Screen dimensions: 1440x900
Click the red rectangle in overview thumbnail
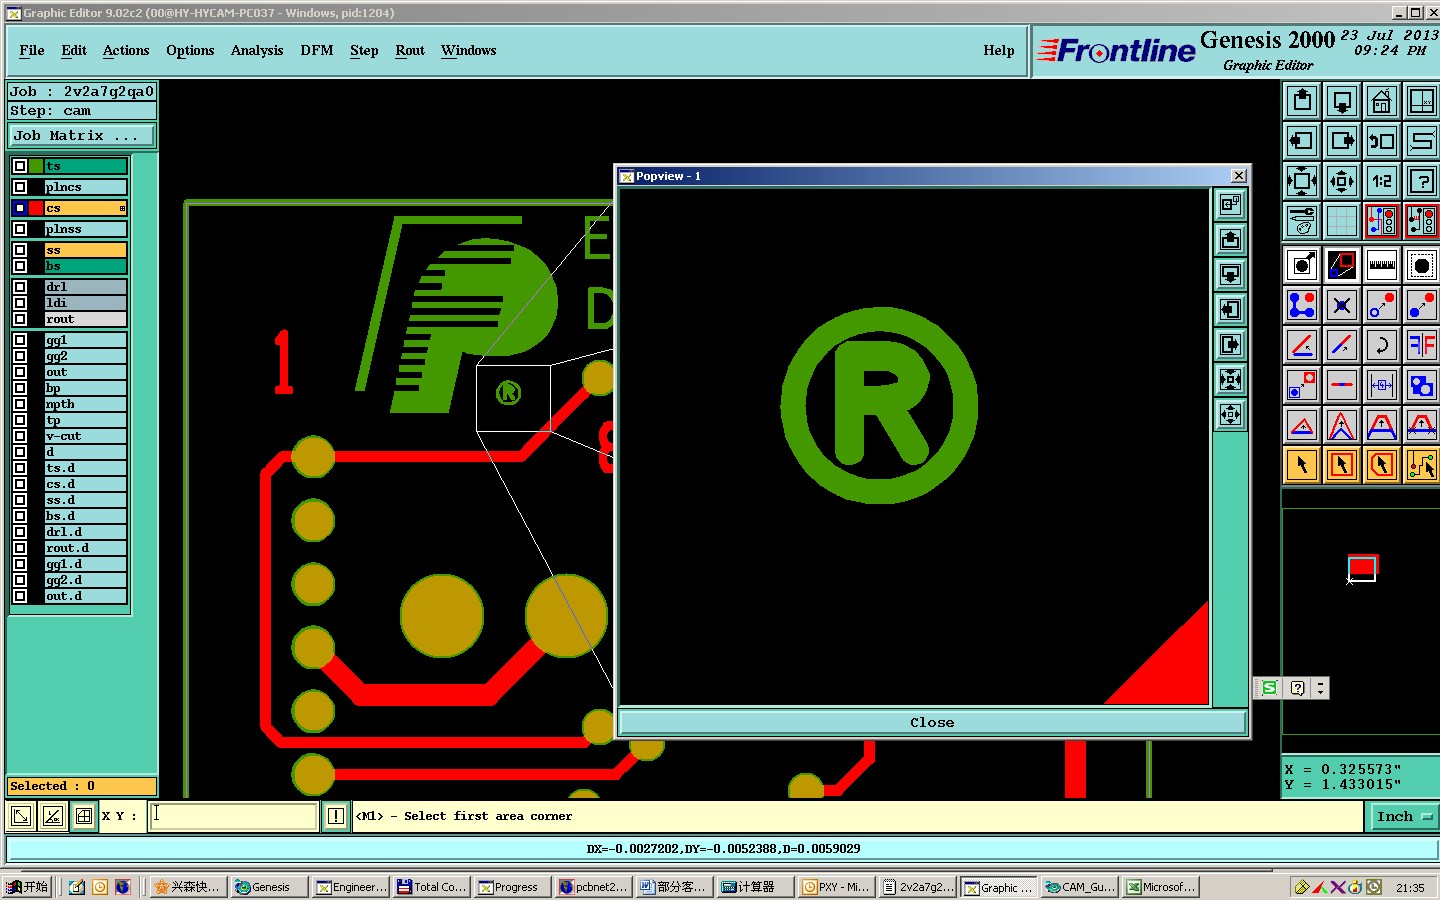1362,567
